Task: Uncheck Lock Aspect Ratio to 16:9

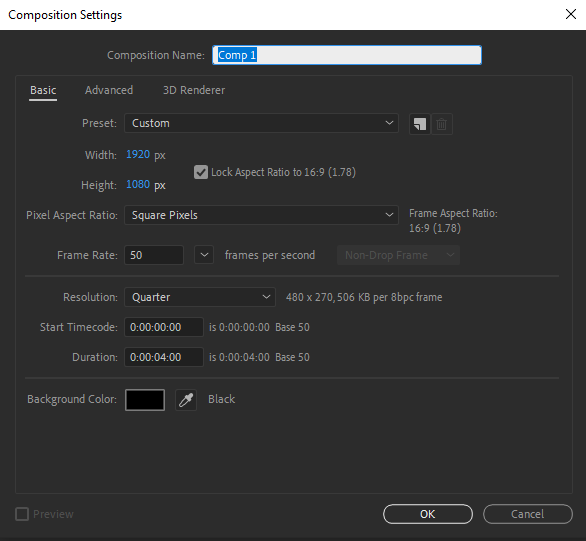Action: click(201, 172)
